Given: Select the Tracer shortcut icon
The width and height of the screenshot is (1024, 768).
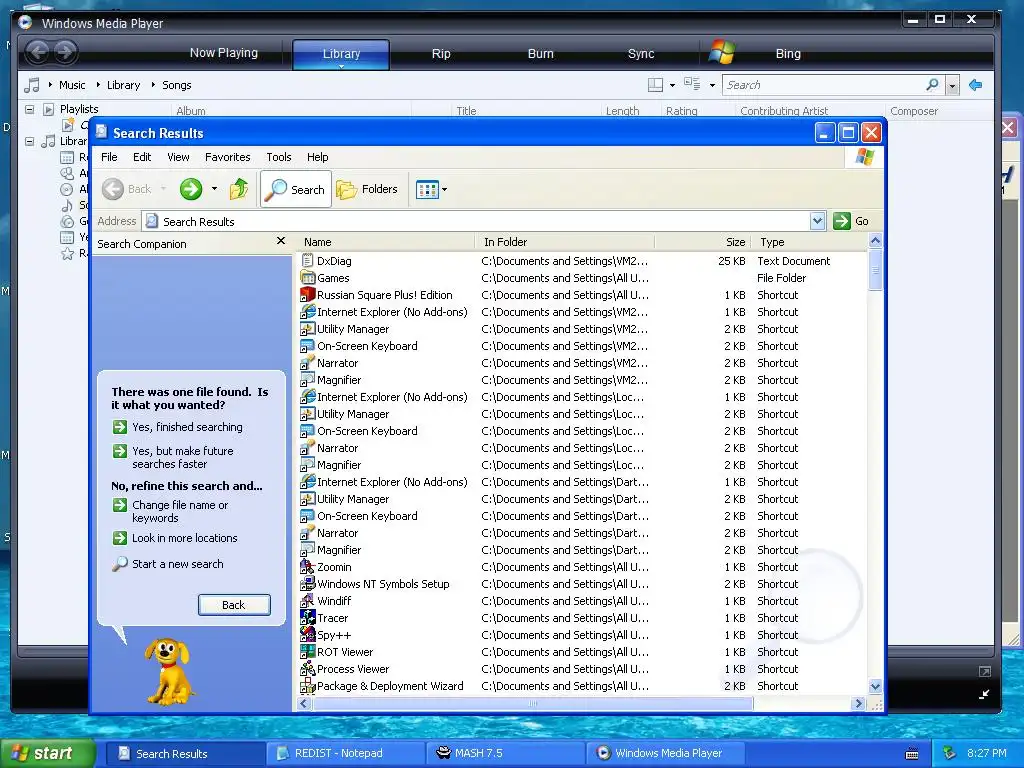Looking at the screenshot, I should (307, 618).
